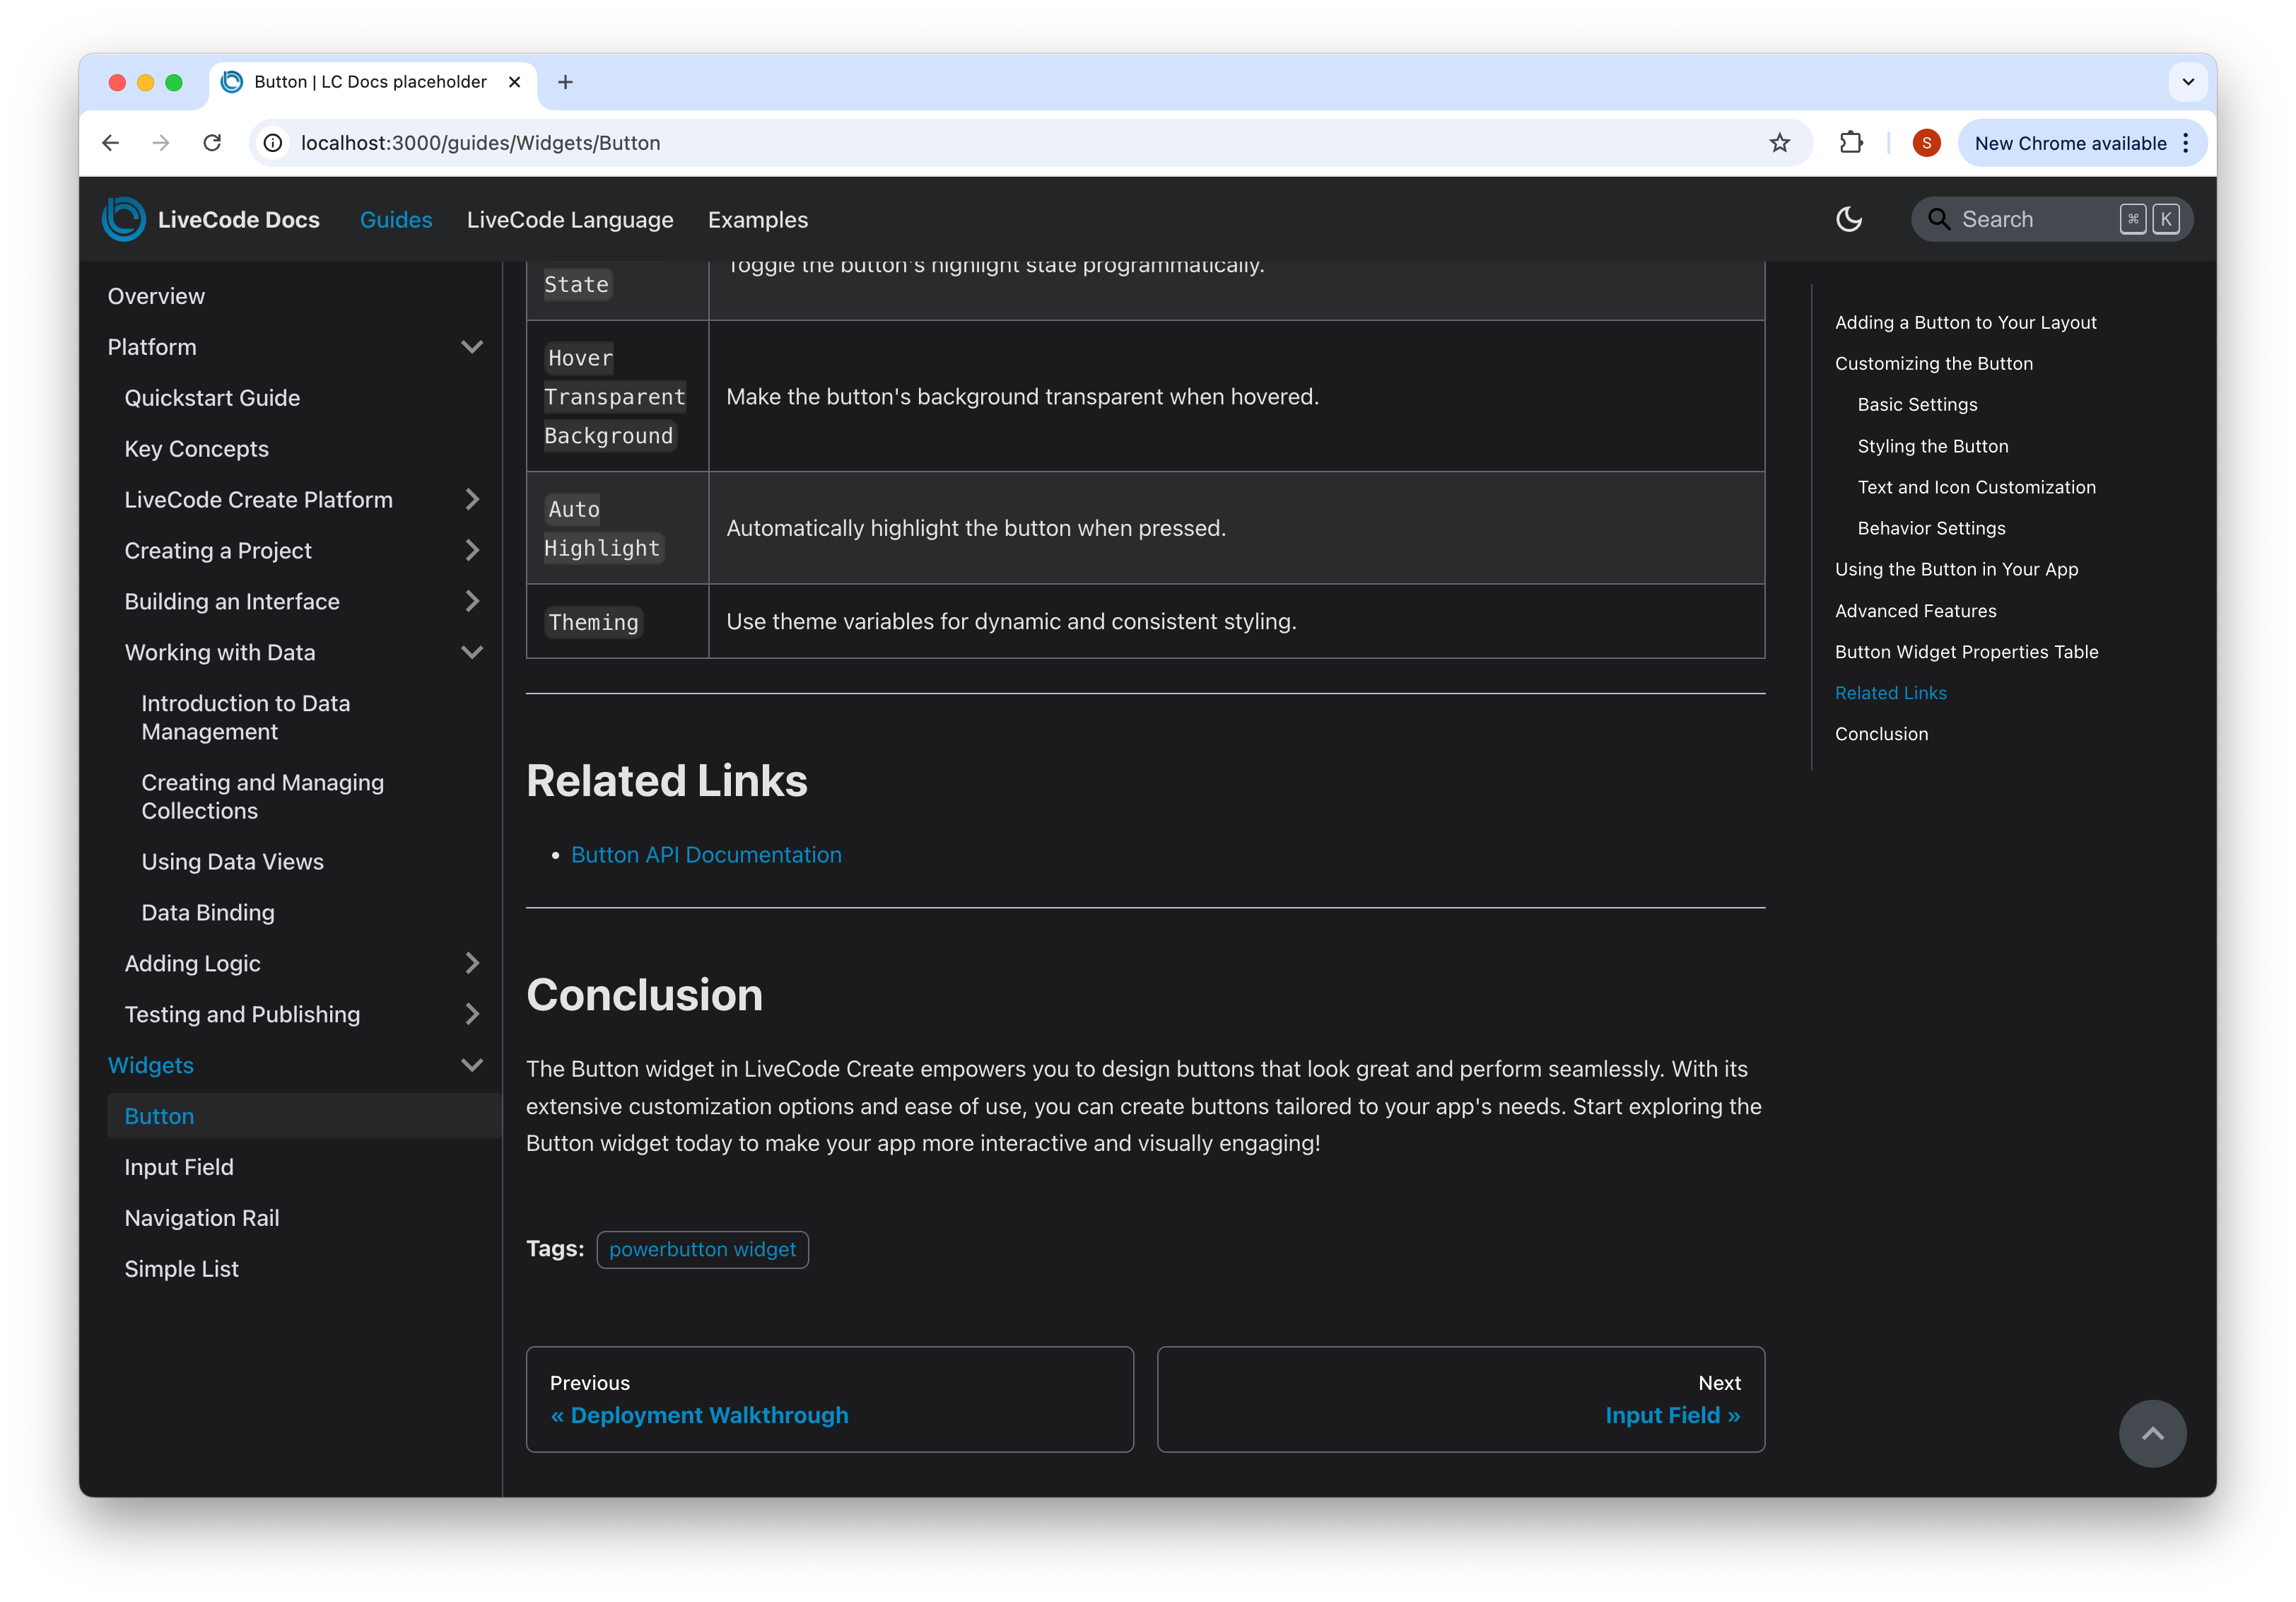
Task: Click the LiveCode Docs logo icon
Action: coord(124,219)
